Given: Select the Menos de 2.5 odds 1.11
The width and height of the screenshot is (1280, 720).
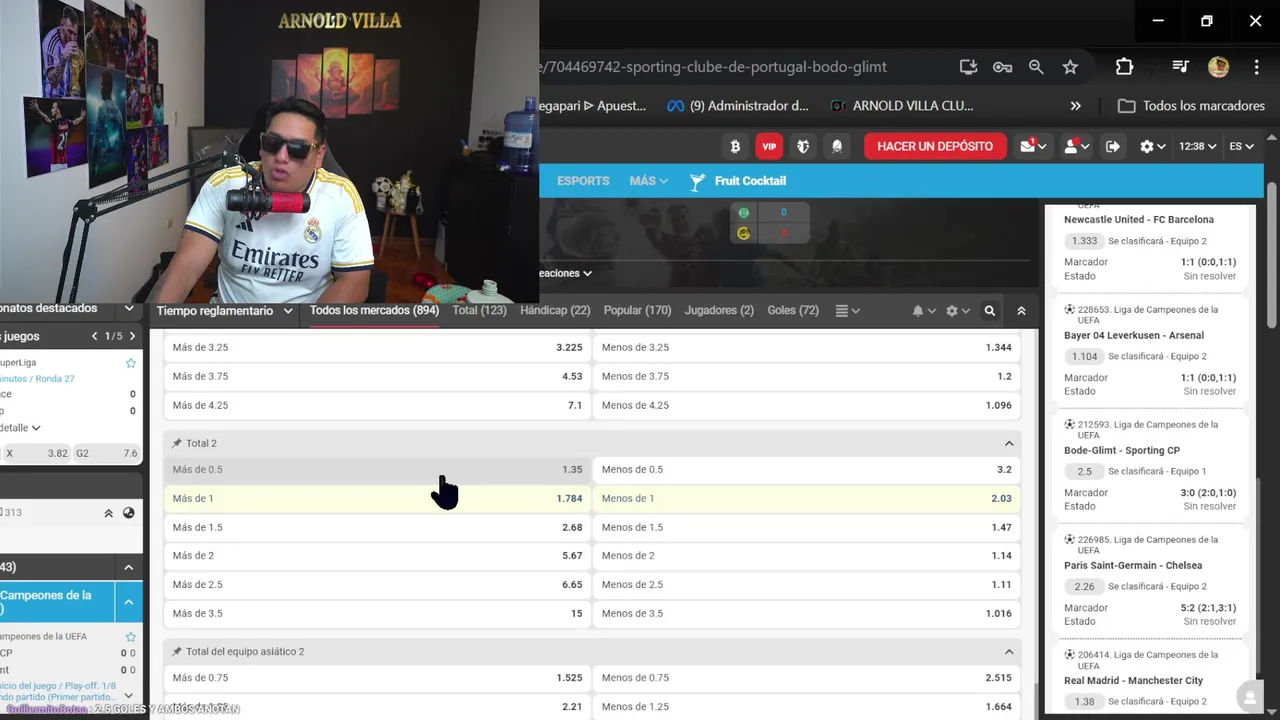Looking at the screenshot, I should click(x=807, y=584).
